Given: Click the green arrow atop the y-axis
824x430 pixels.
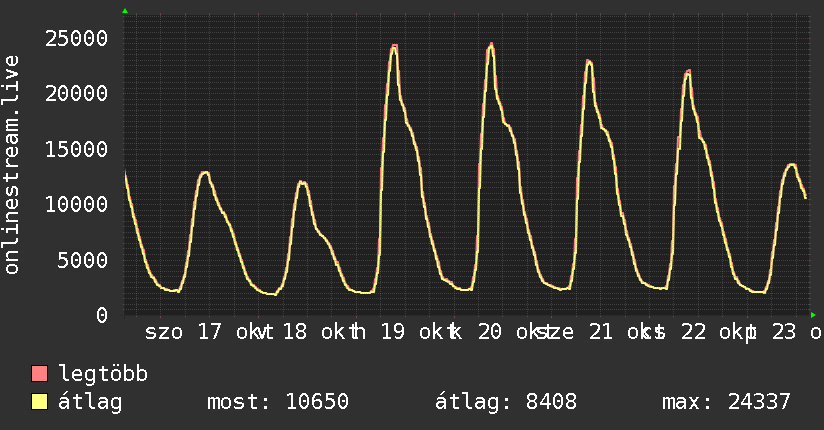Looking at the screenshot, I should [x=125, y=11].
